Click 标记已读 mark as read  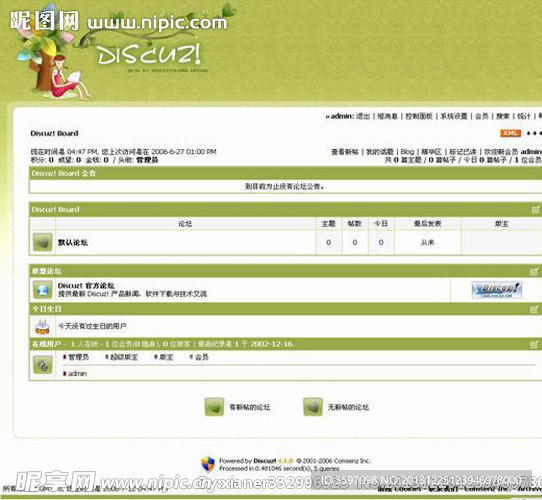click(x=463, y=152)
